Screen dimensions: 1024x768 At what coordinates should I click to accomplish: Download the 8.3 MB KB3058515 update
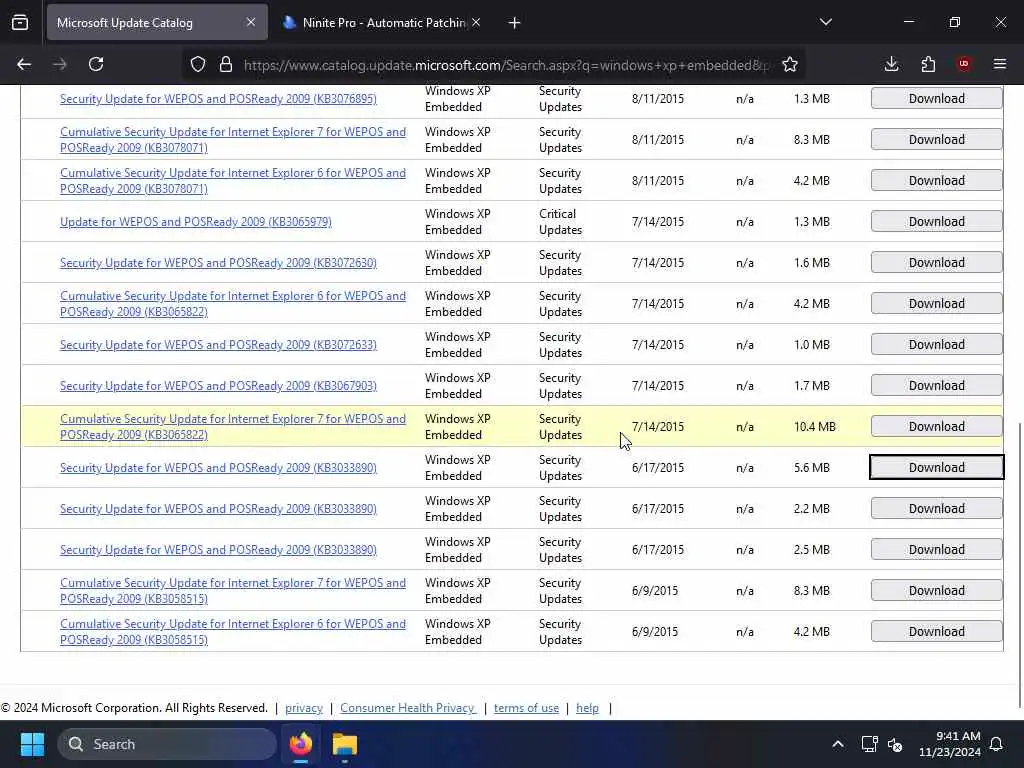click(x=936, y=590)
